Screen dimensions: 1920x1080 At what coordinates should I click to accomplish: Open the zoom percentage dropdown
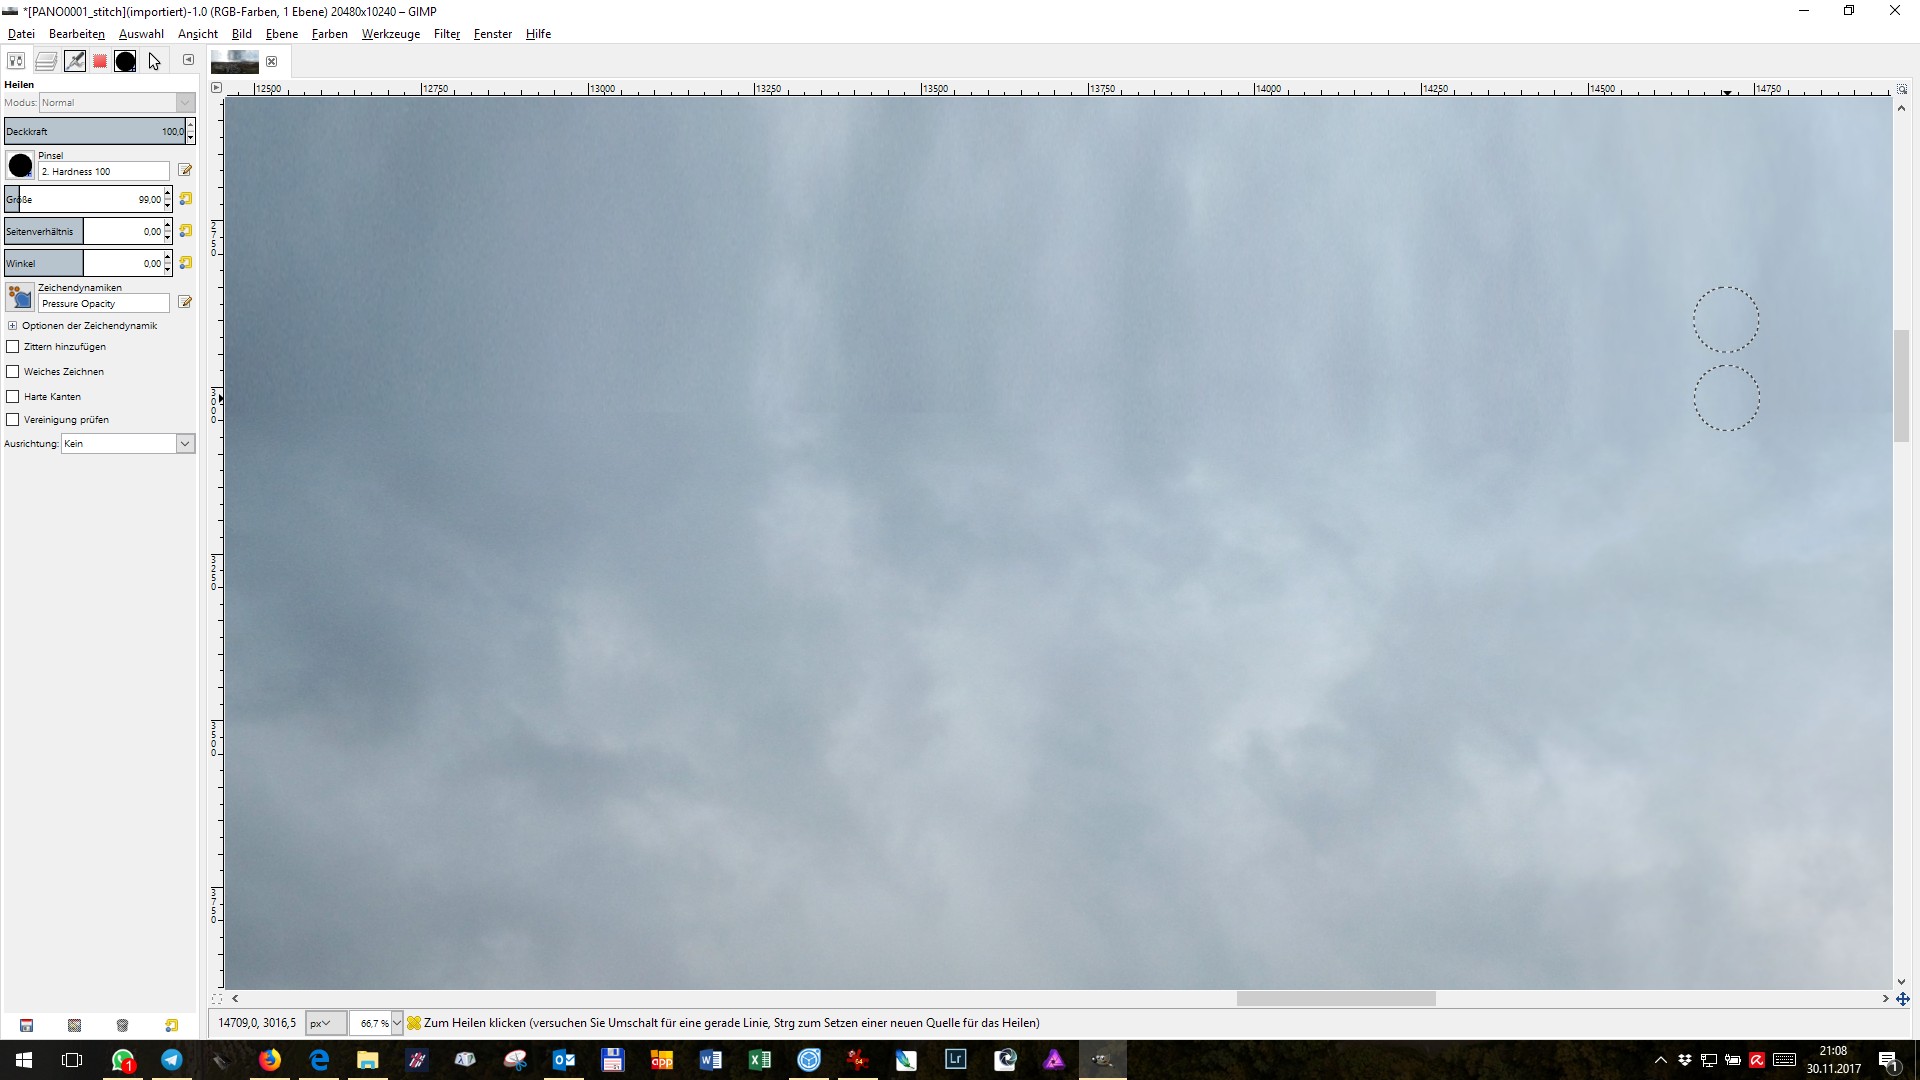(397, 1023)
